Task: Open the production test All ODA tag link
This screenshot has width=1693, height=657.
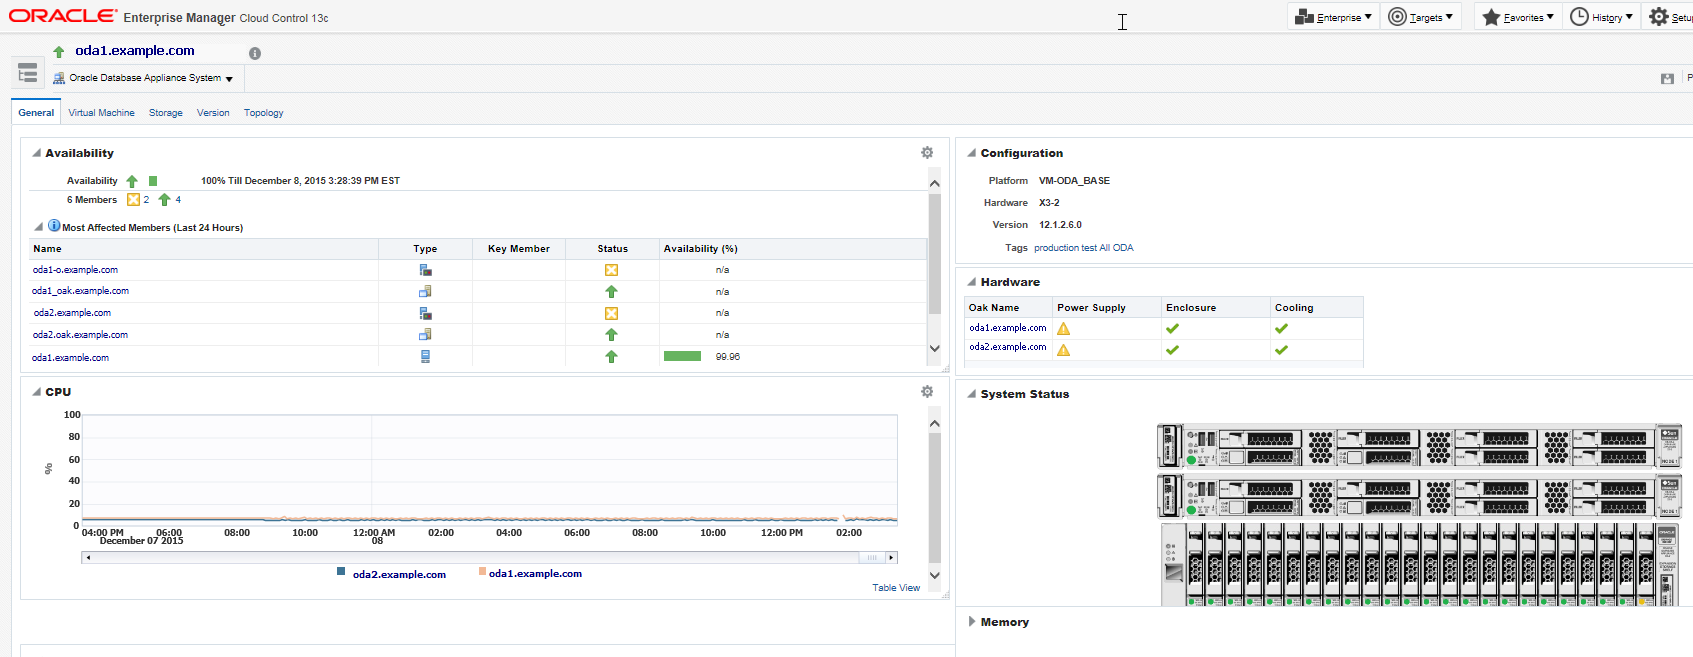Action: coord(1084,248)
